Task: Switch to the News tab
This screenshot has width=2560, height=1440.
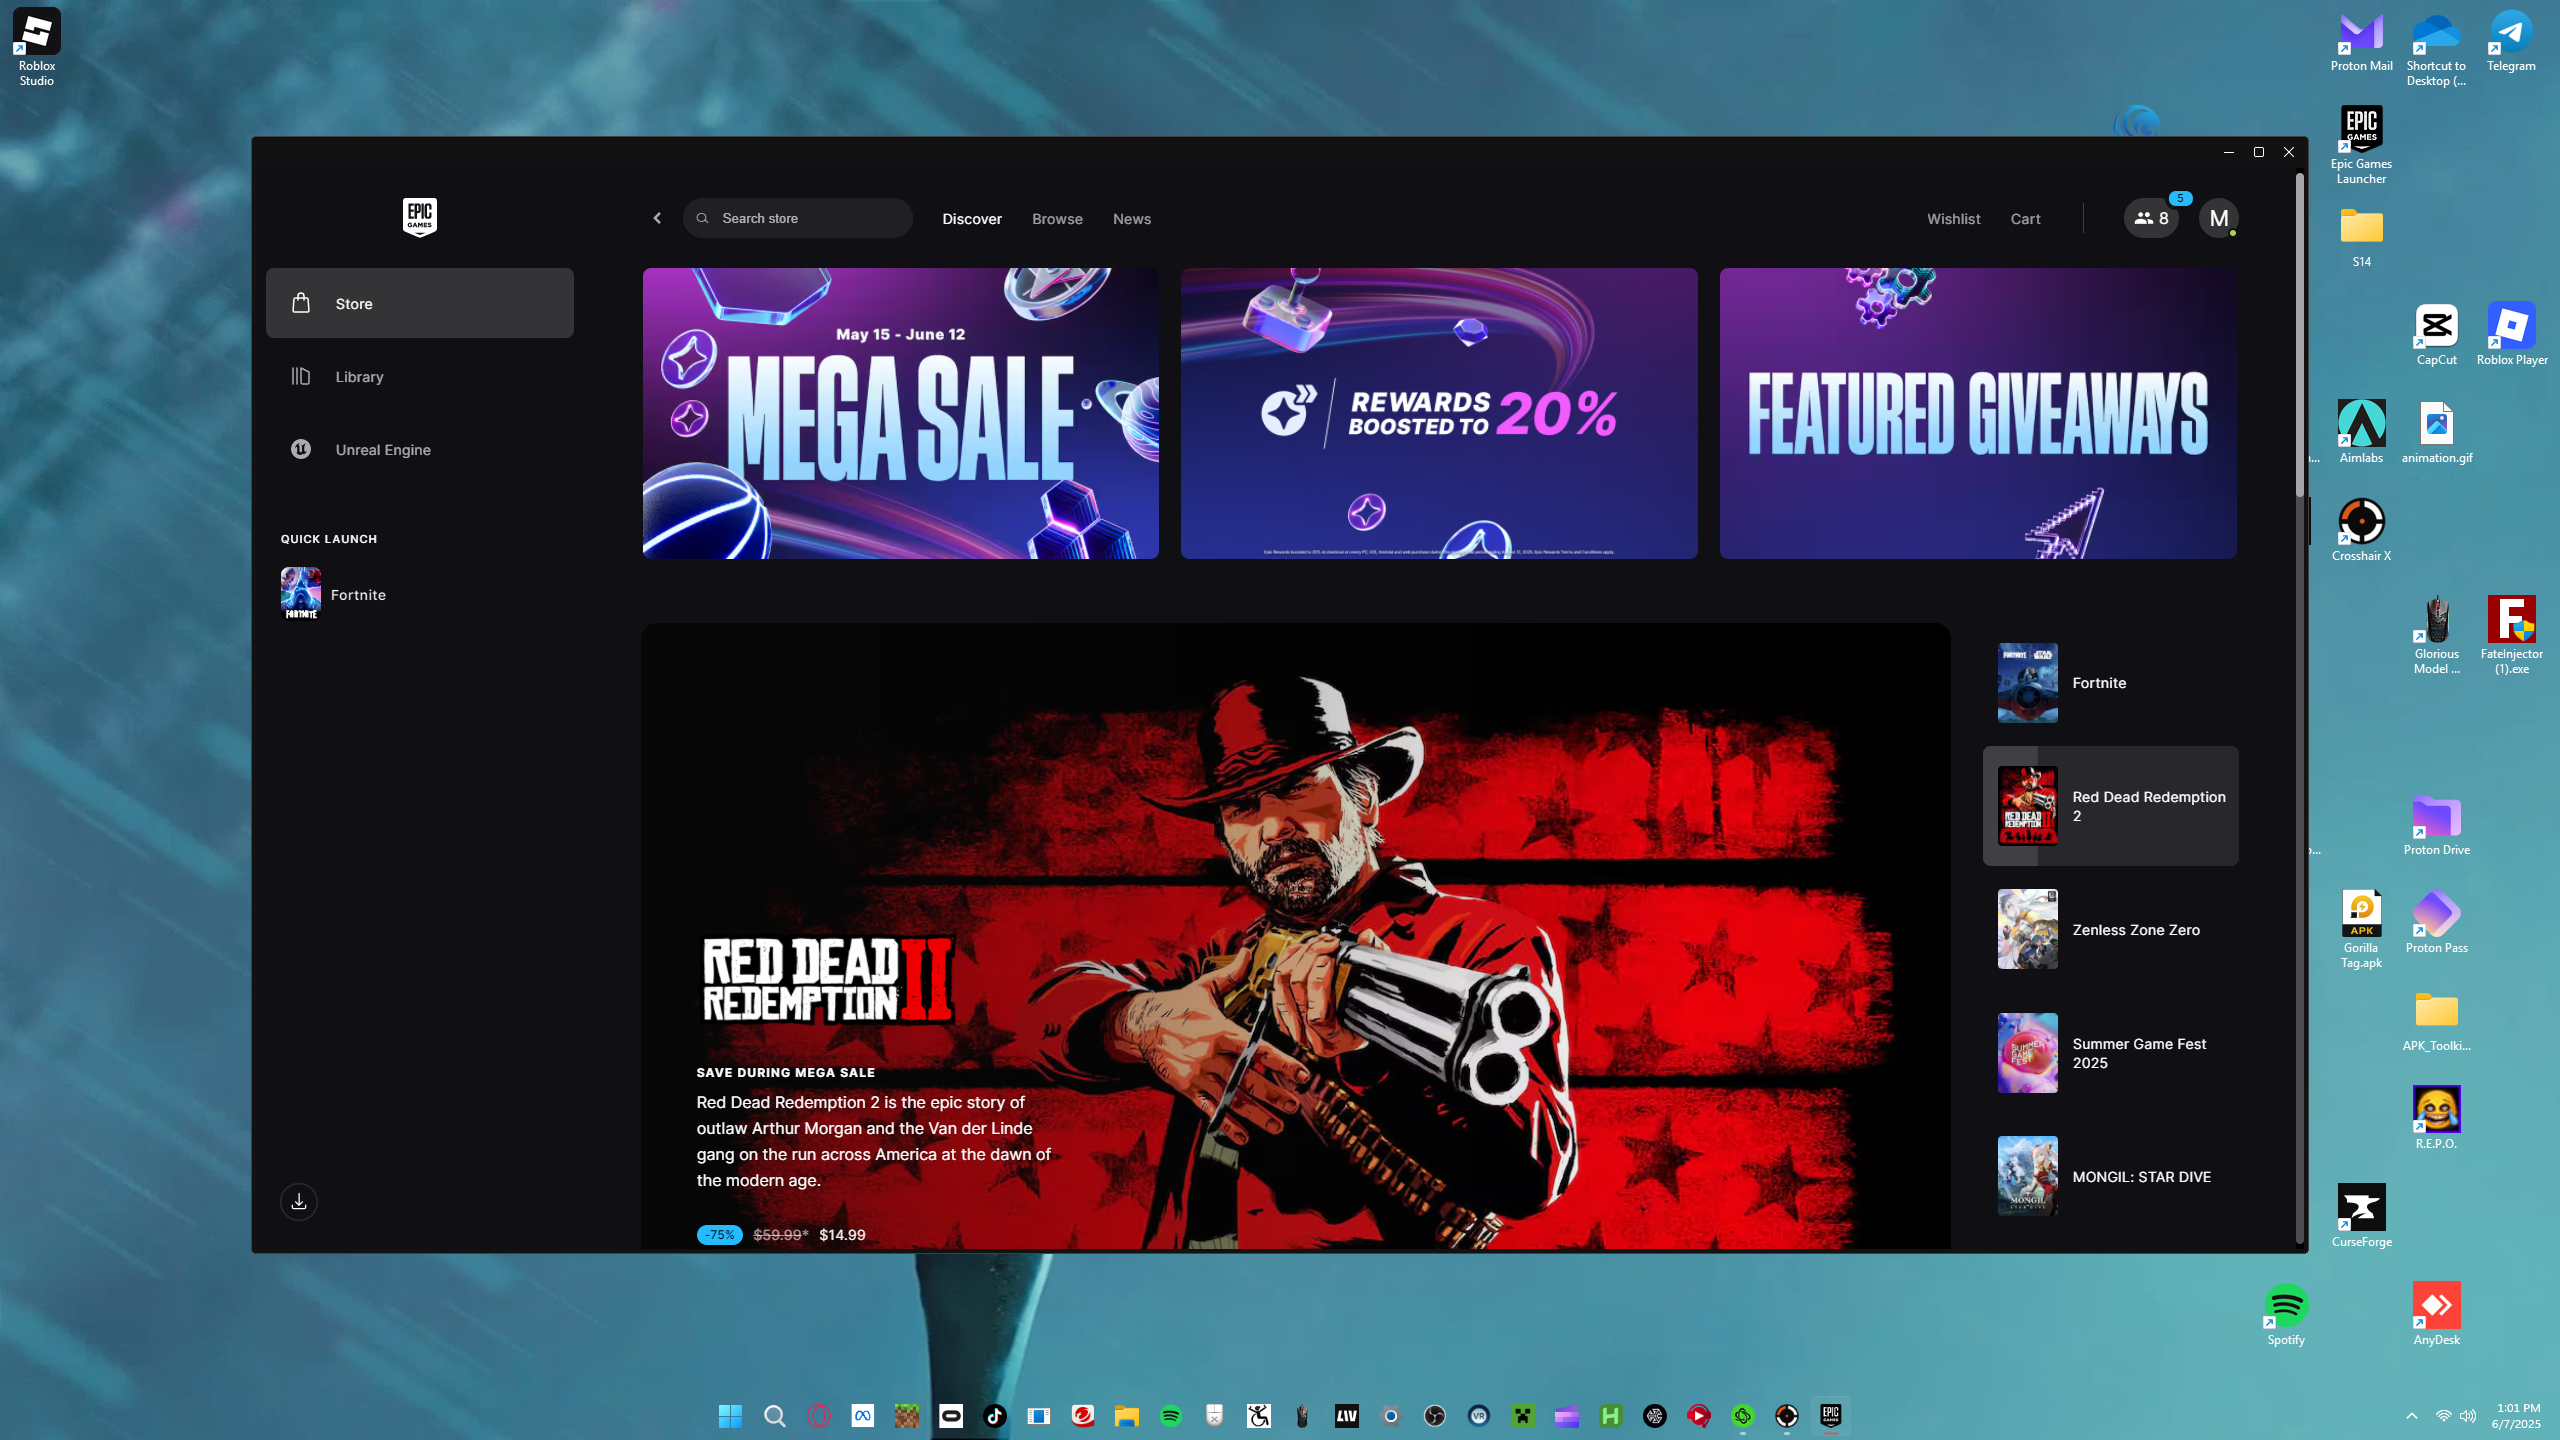Action: [x=1131, y=219]
